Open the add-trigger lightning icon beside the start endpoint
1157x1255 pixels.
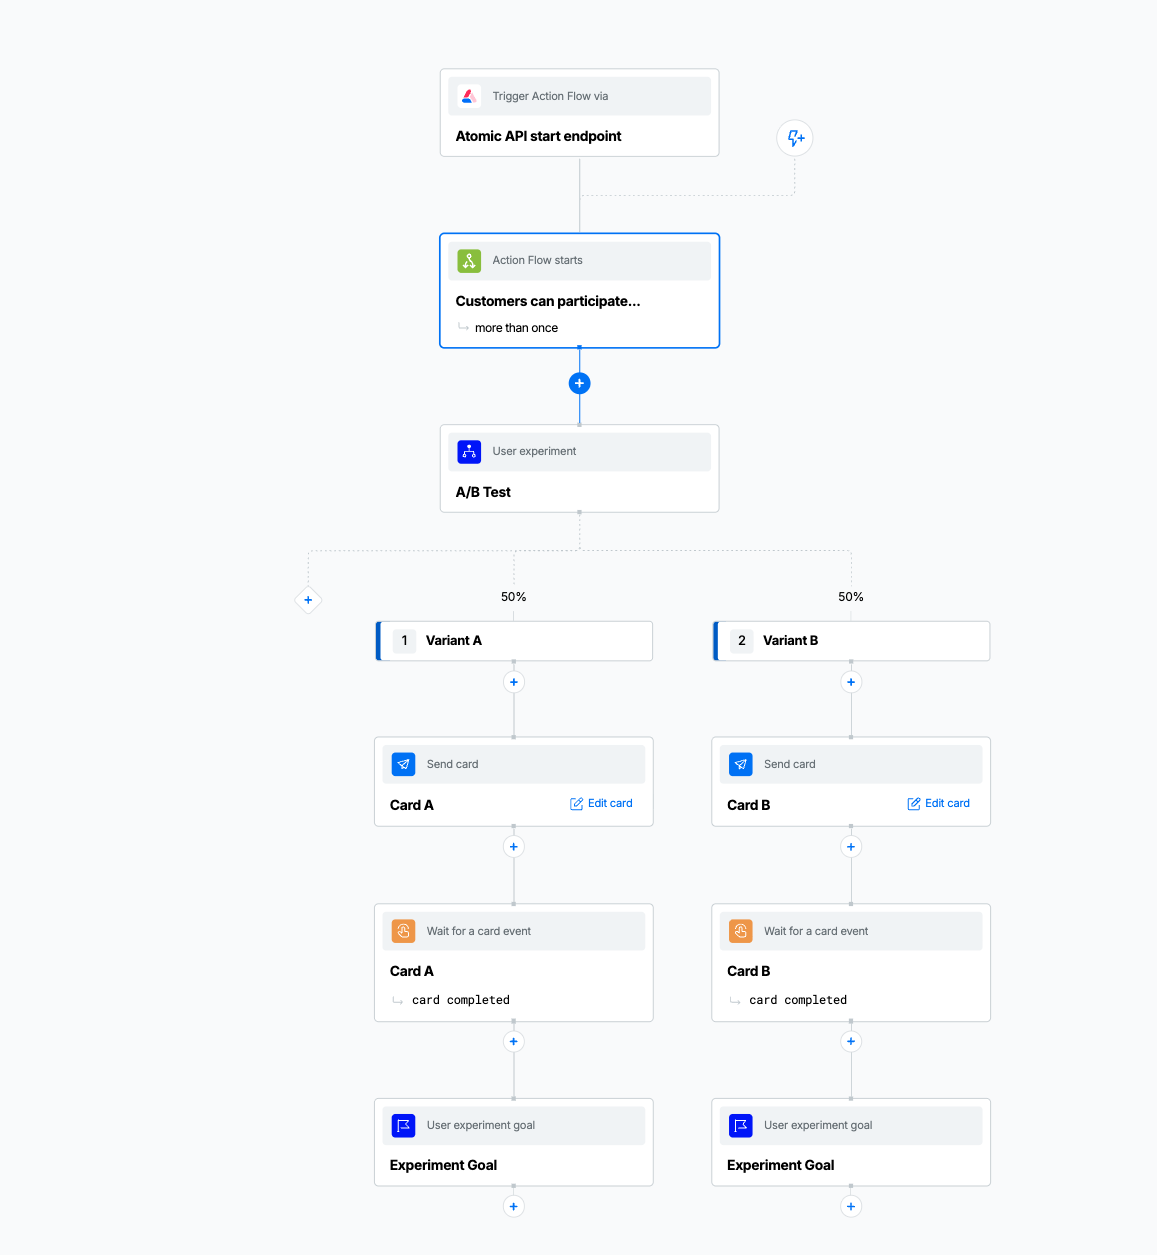pyautogui.click(x=794, y=138)
